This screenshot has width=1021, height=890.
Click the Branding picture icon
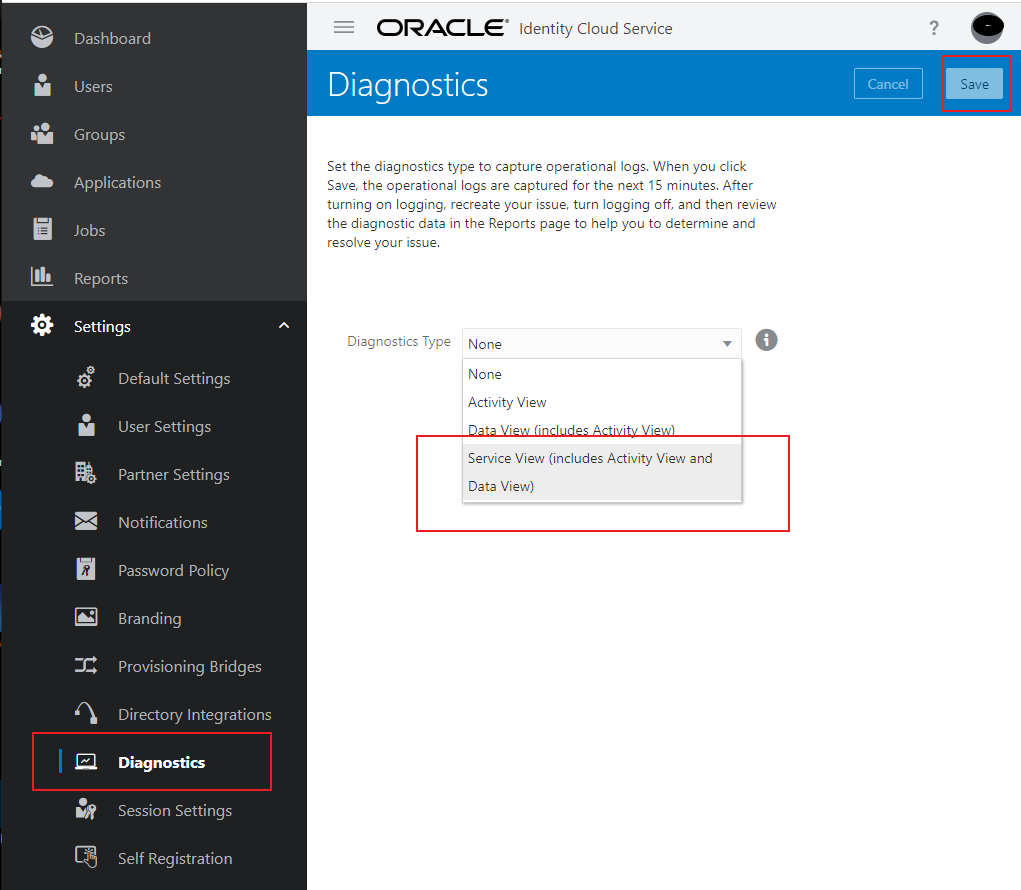pos(86,617)
